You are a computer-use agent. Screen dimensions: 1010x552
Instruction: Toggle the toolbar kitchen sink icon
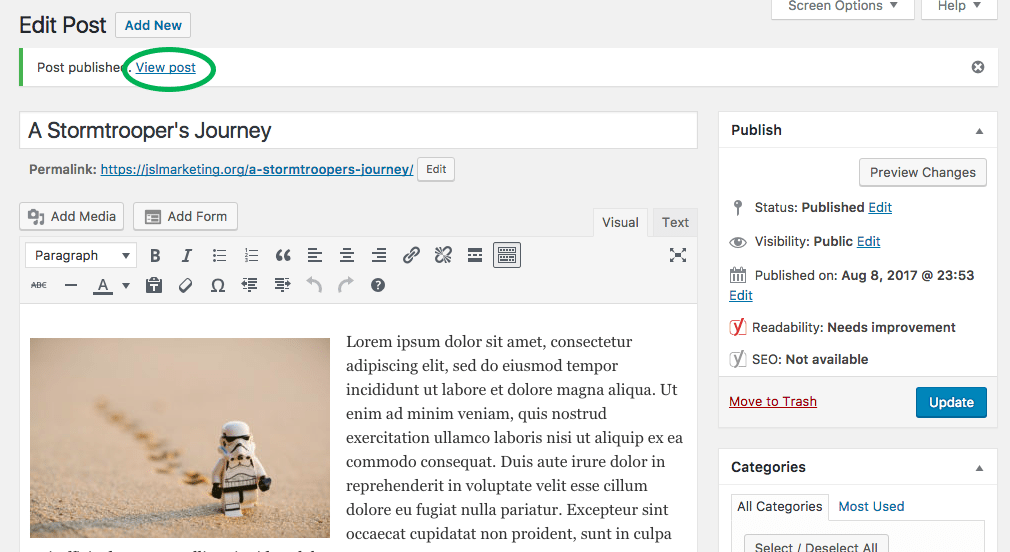[507, 256]
